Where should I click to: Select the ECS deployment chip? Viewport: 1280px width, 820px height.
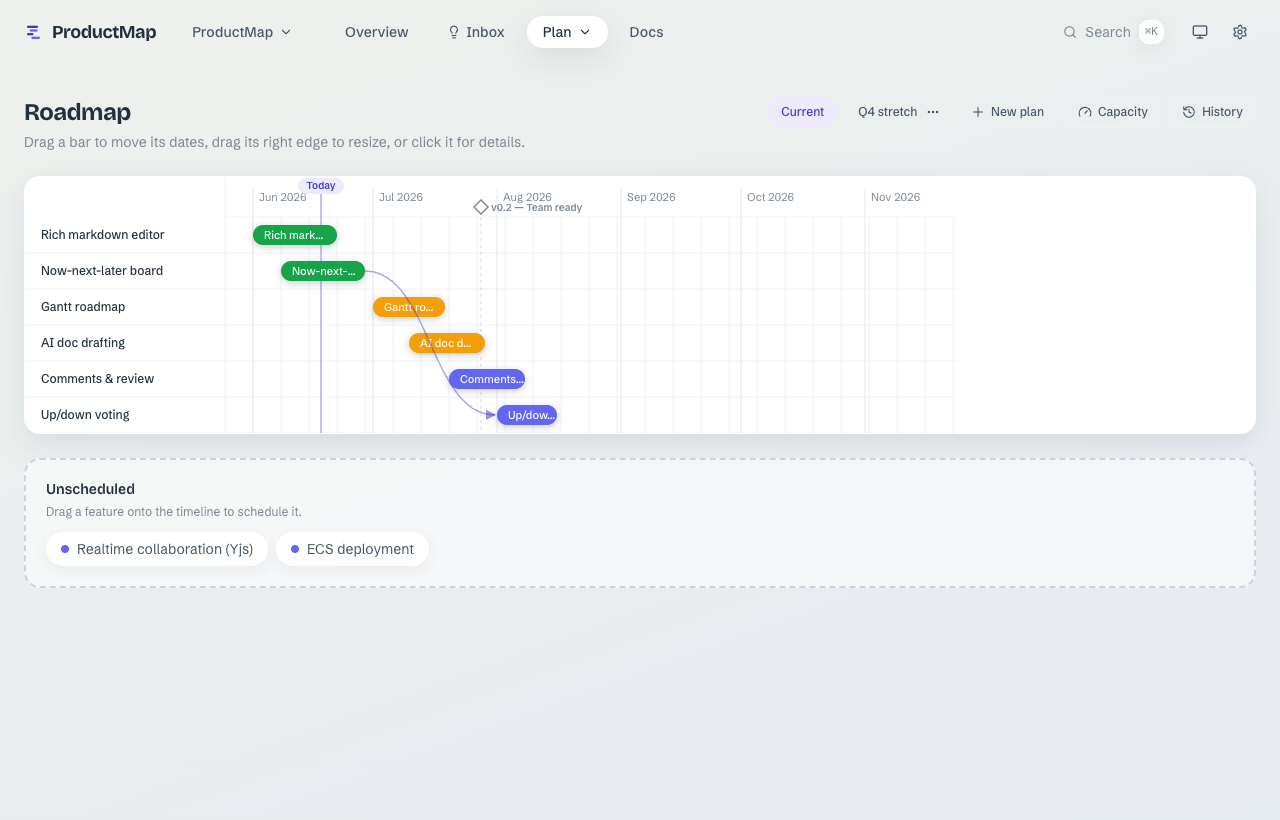click(x=352, y=549)
